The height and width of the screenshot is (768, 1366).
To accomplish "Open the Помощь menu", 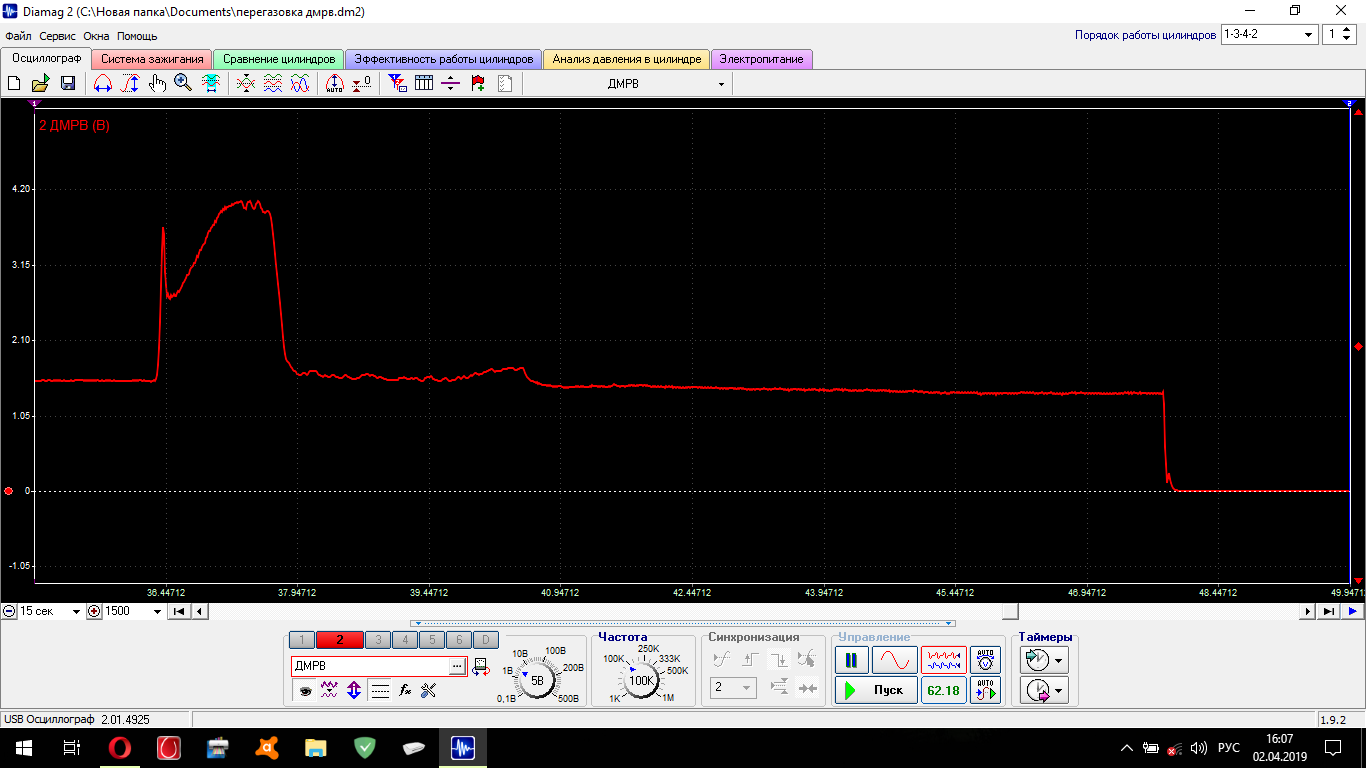I will point(137,36).
